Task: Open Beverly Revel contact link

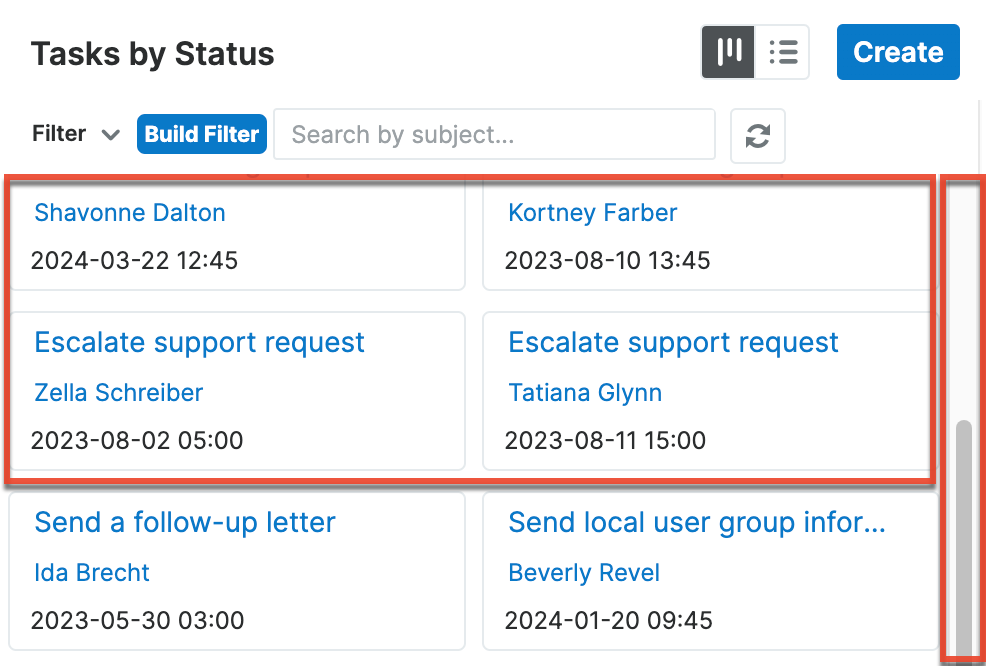Action: tap(584, 573)
